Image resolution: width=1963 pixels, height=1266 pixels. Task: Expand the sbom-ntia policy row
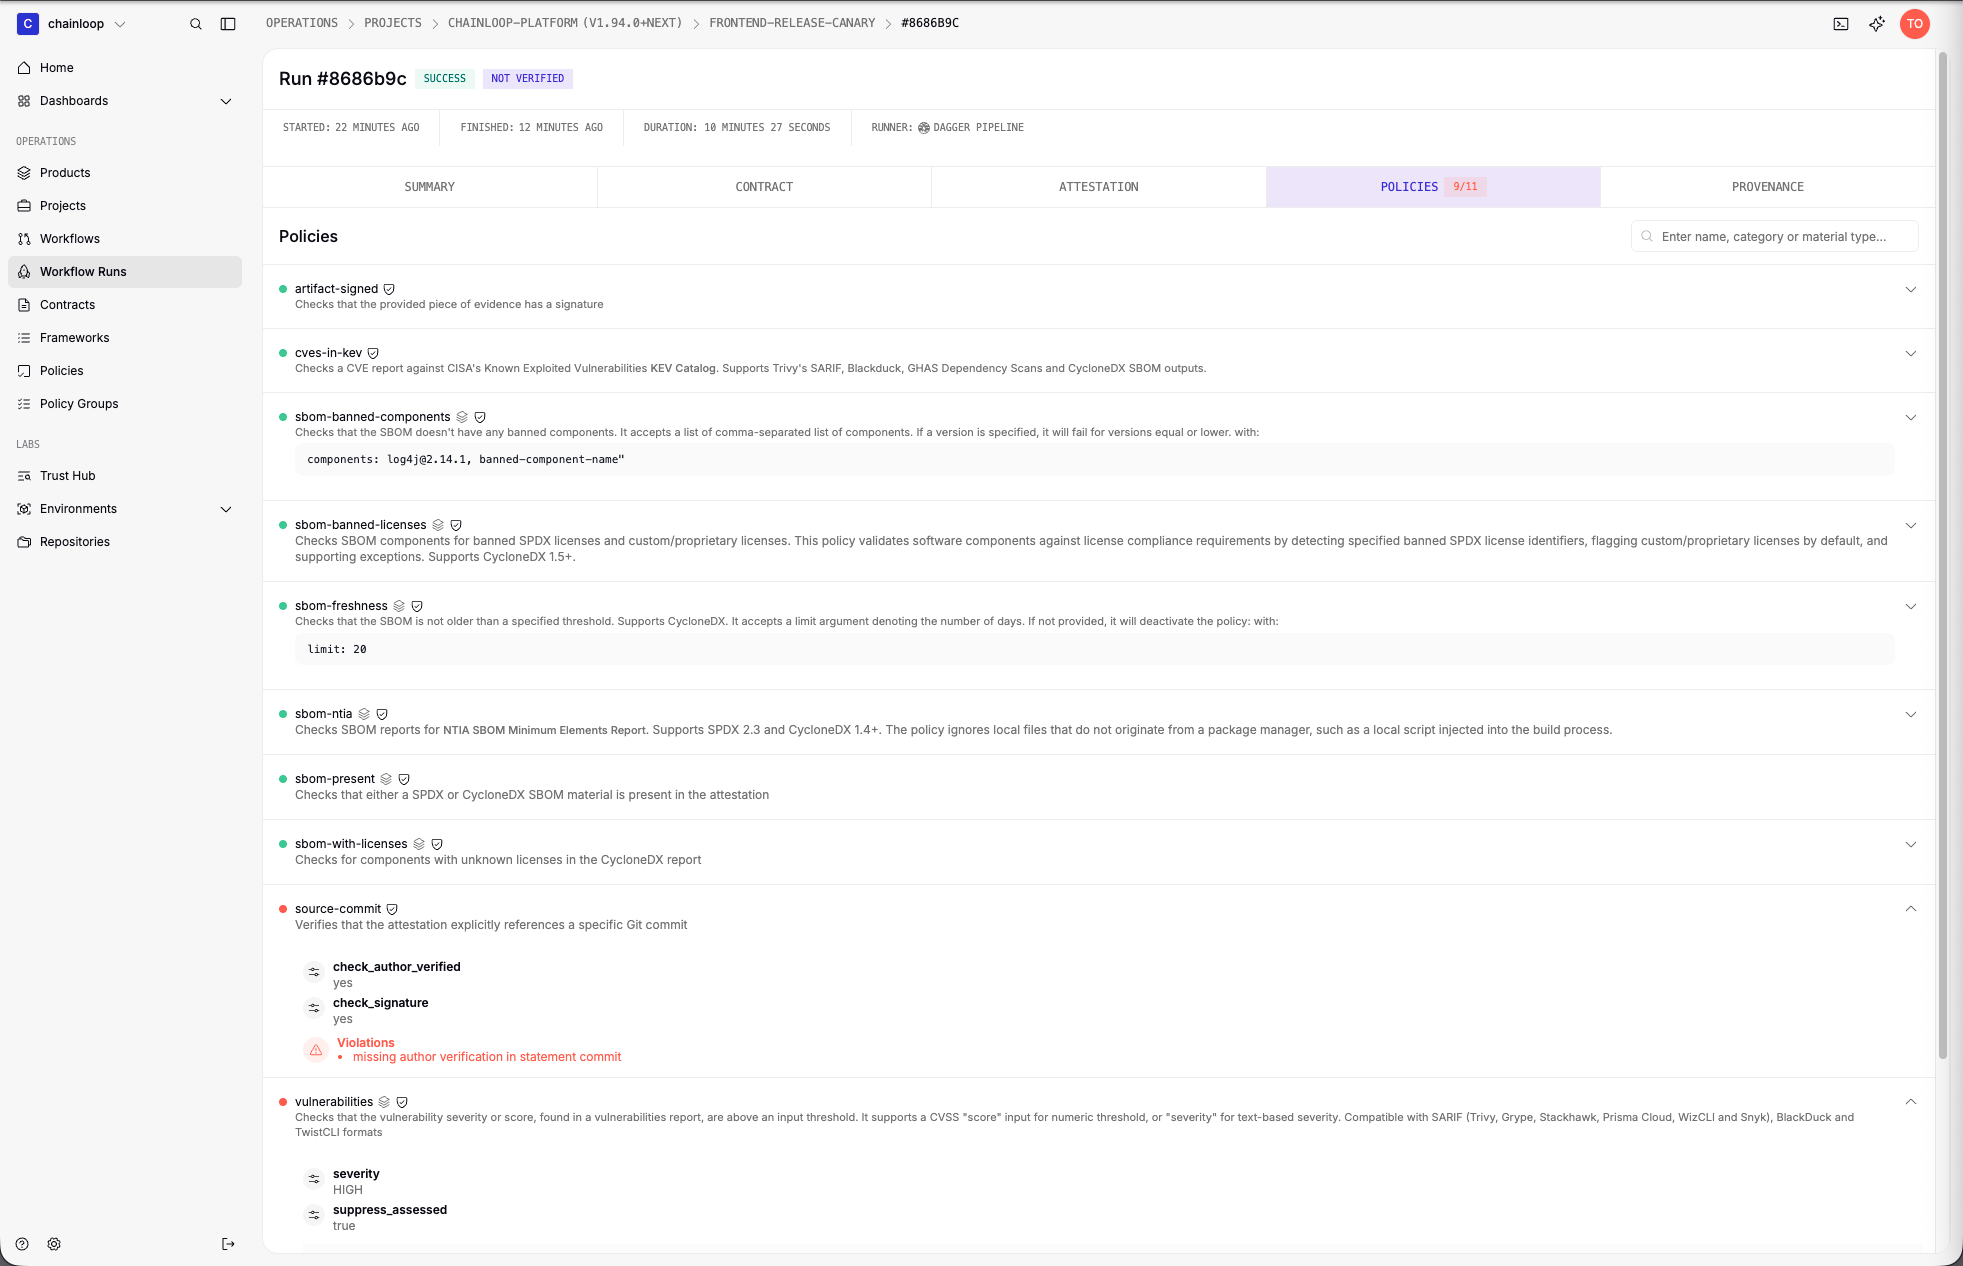tap(1911, 715)
